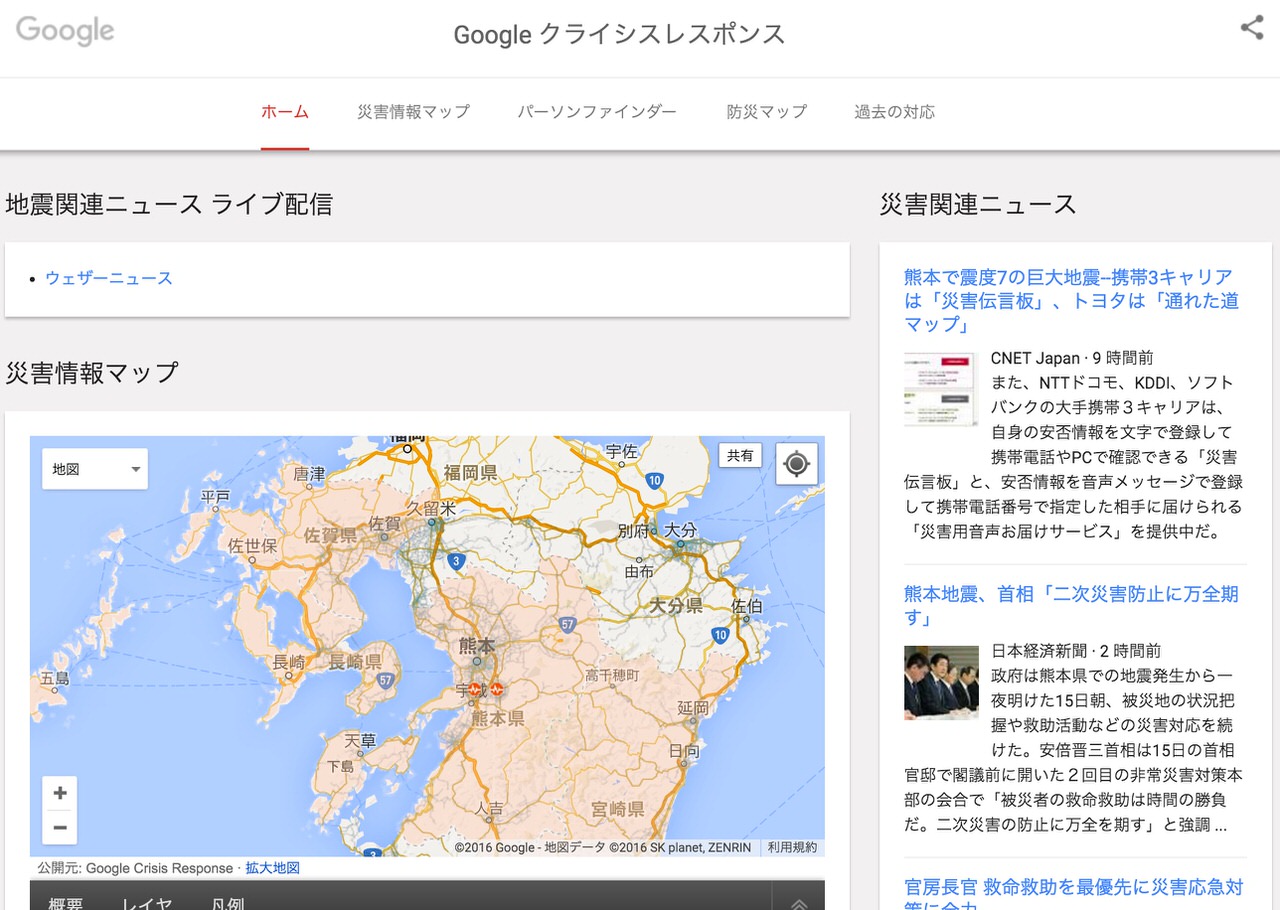This screenshot has height=910, width=1280.
Task: Zoom in on the map
Action: point(60,793)
